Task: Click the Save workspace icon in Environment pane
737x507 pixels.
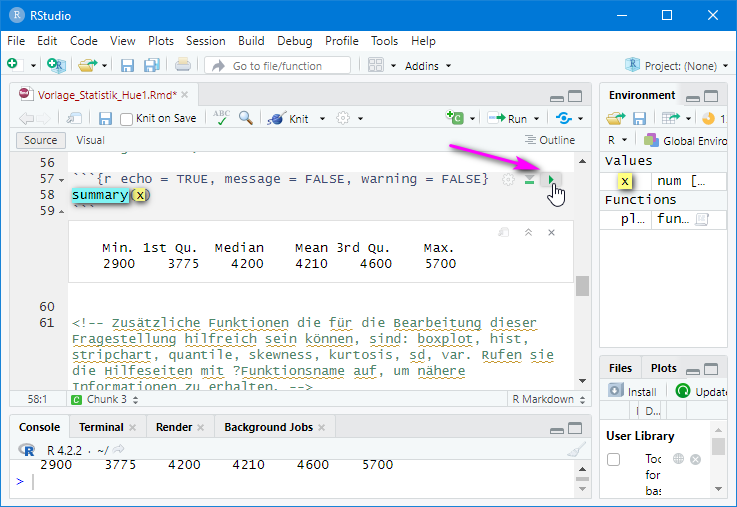Action: point(639,118)
